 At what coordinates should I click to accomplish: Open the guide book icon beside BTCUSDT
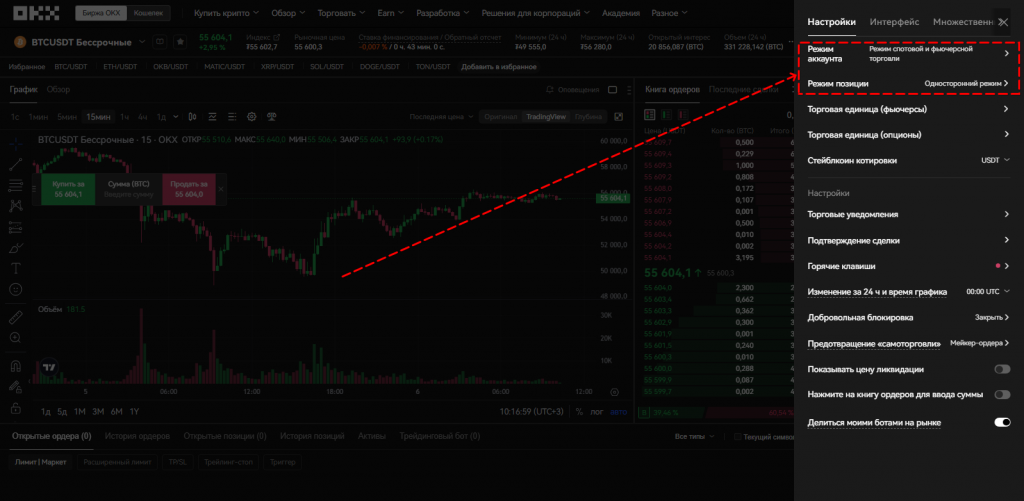(160, 42)
